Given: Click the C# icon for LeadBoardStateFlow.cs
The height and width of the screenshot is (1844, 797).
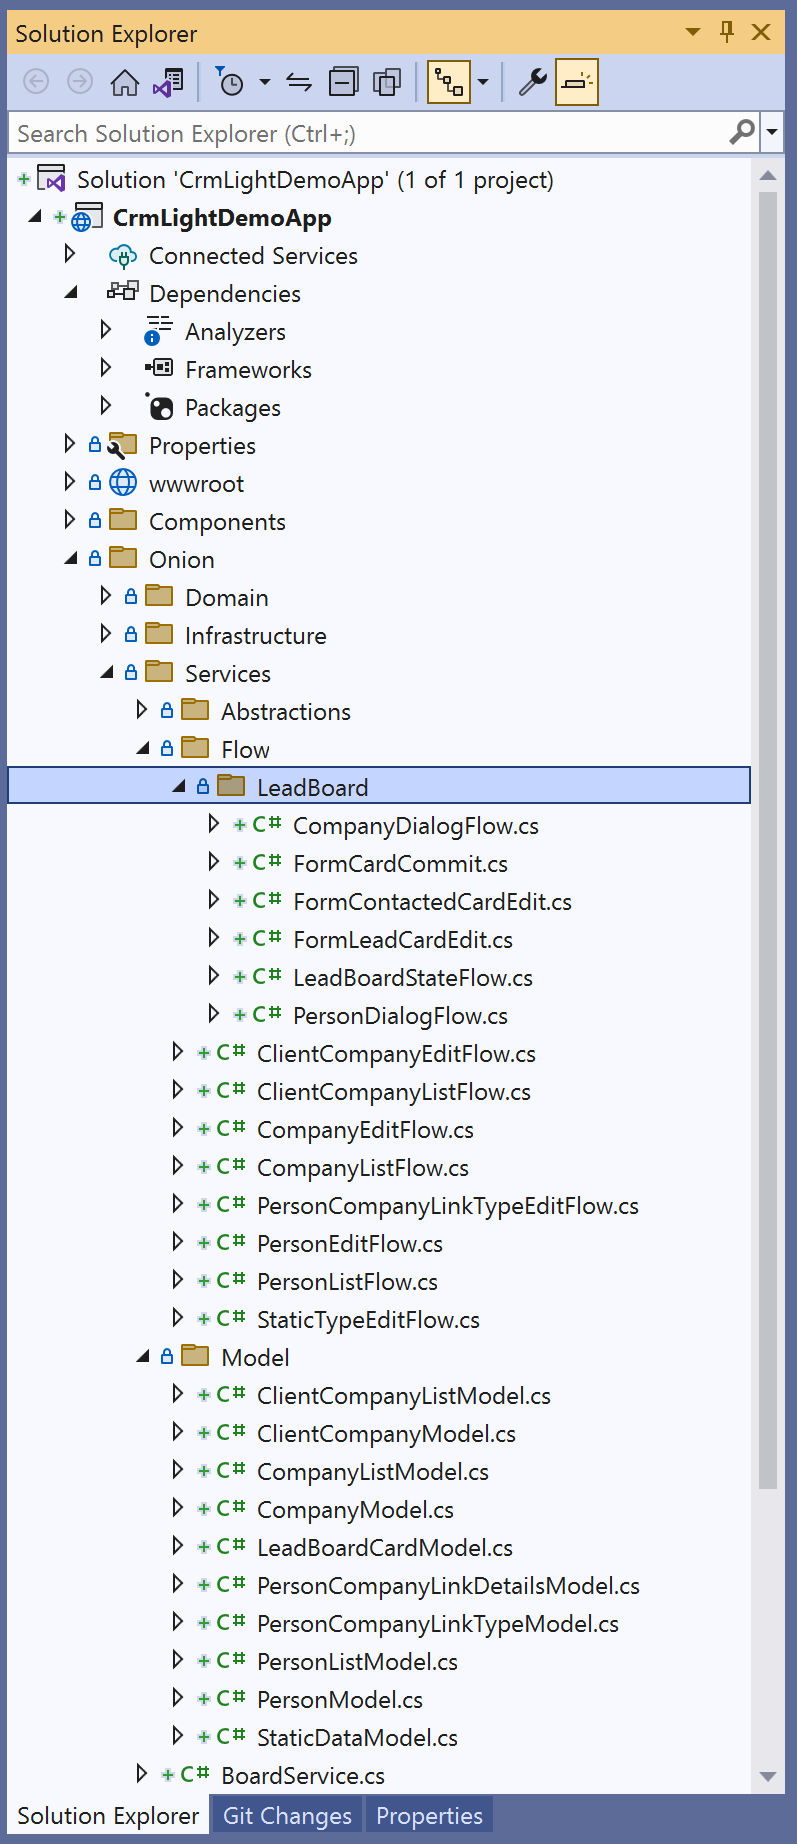Looking at the screenshot, I should click(x=267, y=977).
